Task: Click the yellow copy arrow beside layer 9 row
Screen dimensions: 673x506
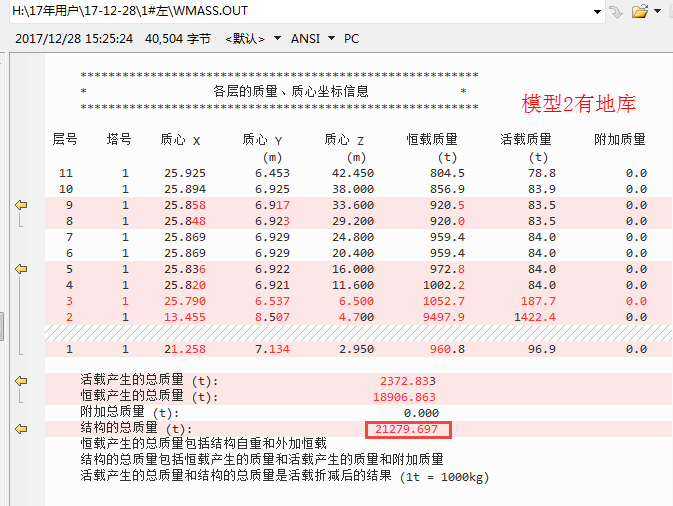Action: [21, 204]
